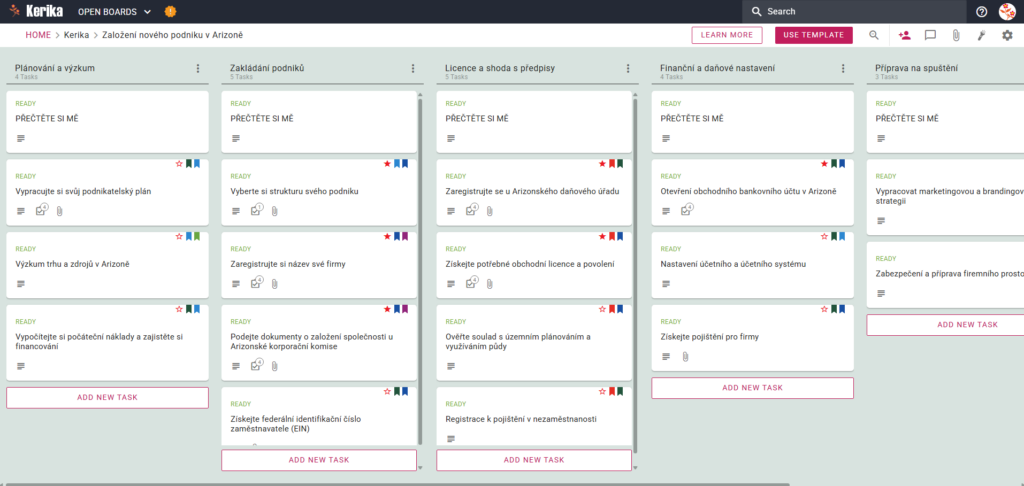1024x486 pixels.
Task: Open the help question mark icon
Action: tap(981, 12)
